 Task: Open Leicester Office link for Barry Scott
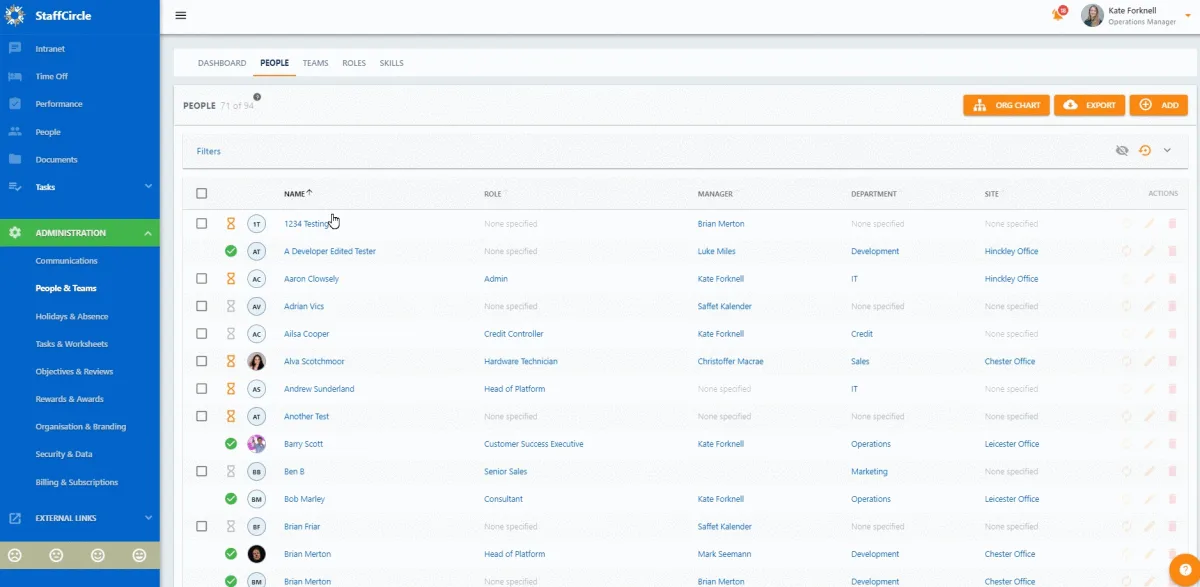coord(1012,444)
